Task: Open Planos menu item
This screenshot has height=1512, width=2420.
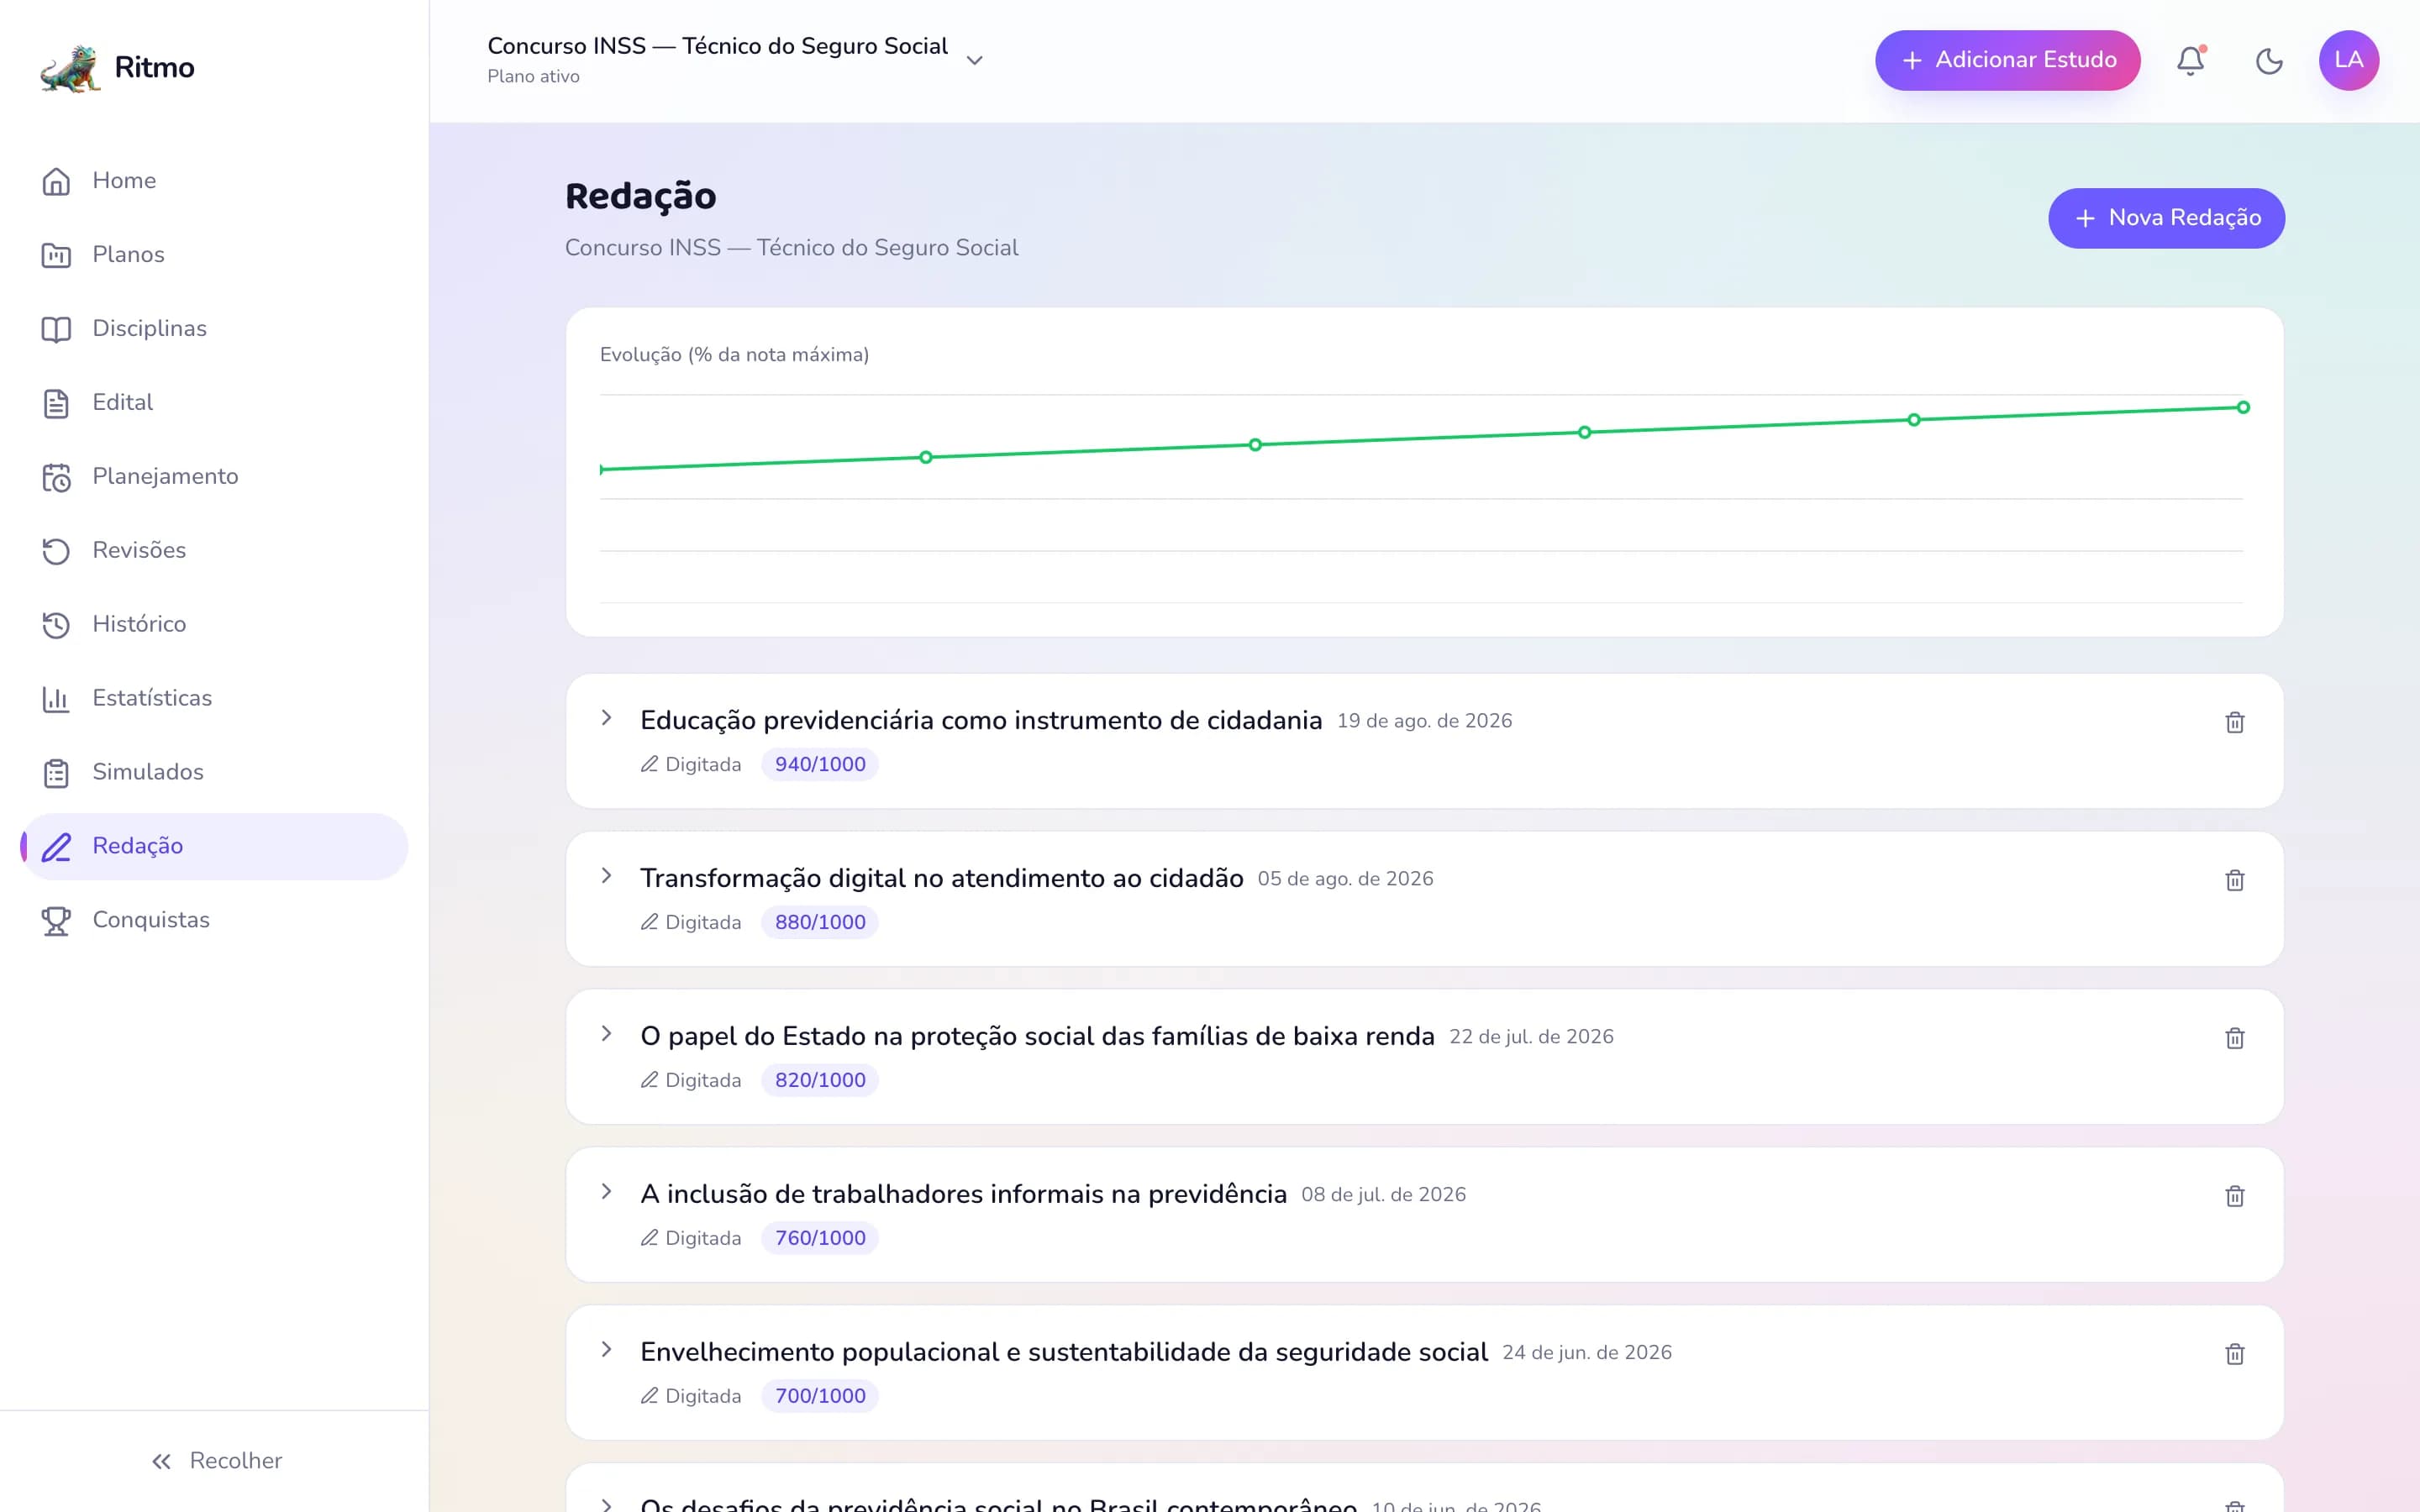Action: [x=214, y=255]
